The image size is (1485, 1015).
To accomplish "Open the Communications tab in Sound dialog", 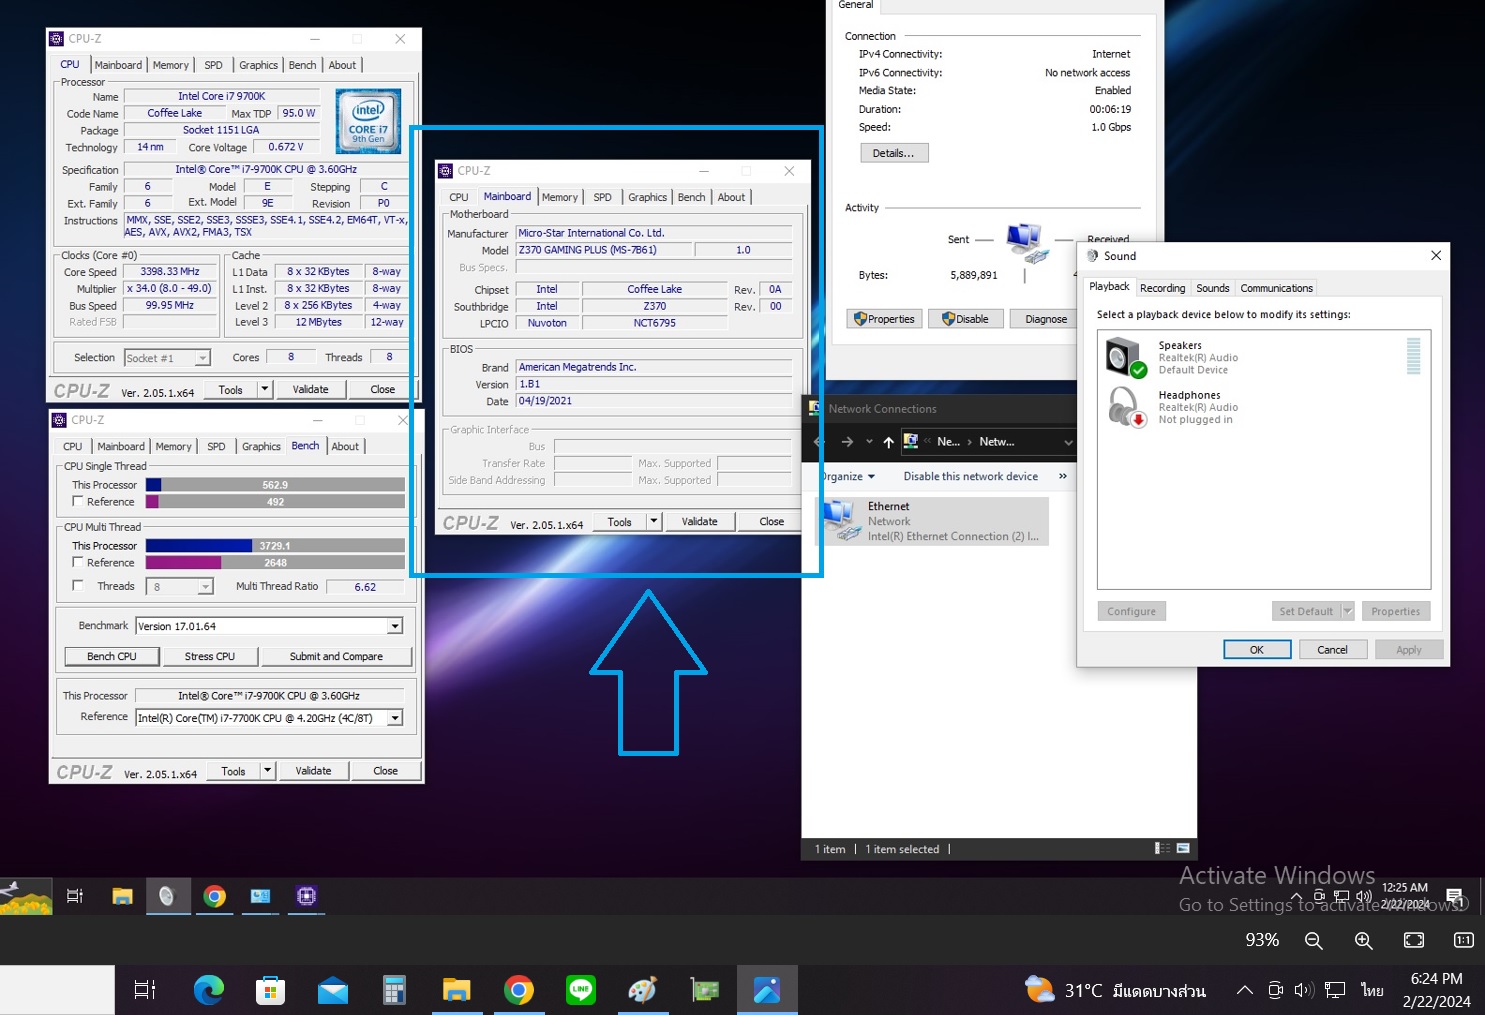I will [1276, 288].
